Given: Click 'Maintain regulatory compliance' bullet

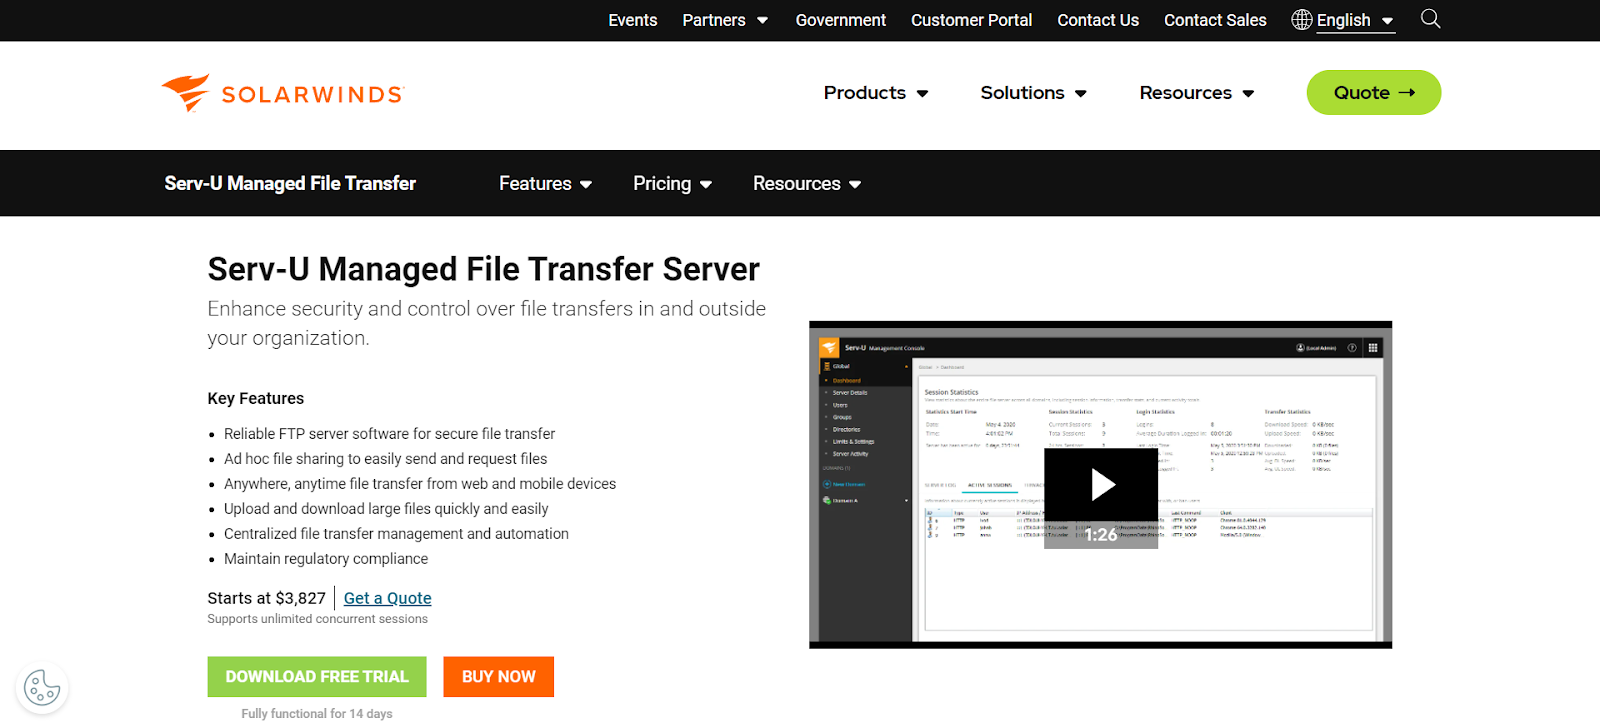Looking at the screenshot, I should click(x=326, y=559).
